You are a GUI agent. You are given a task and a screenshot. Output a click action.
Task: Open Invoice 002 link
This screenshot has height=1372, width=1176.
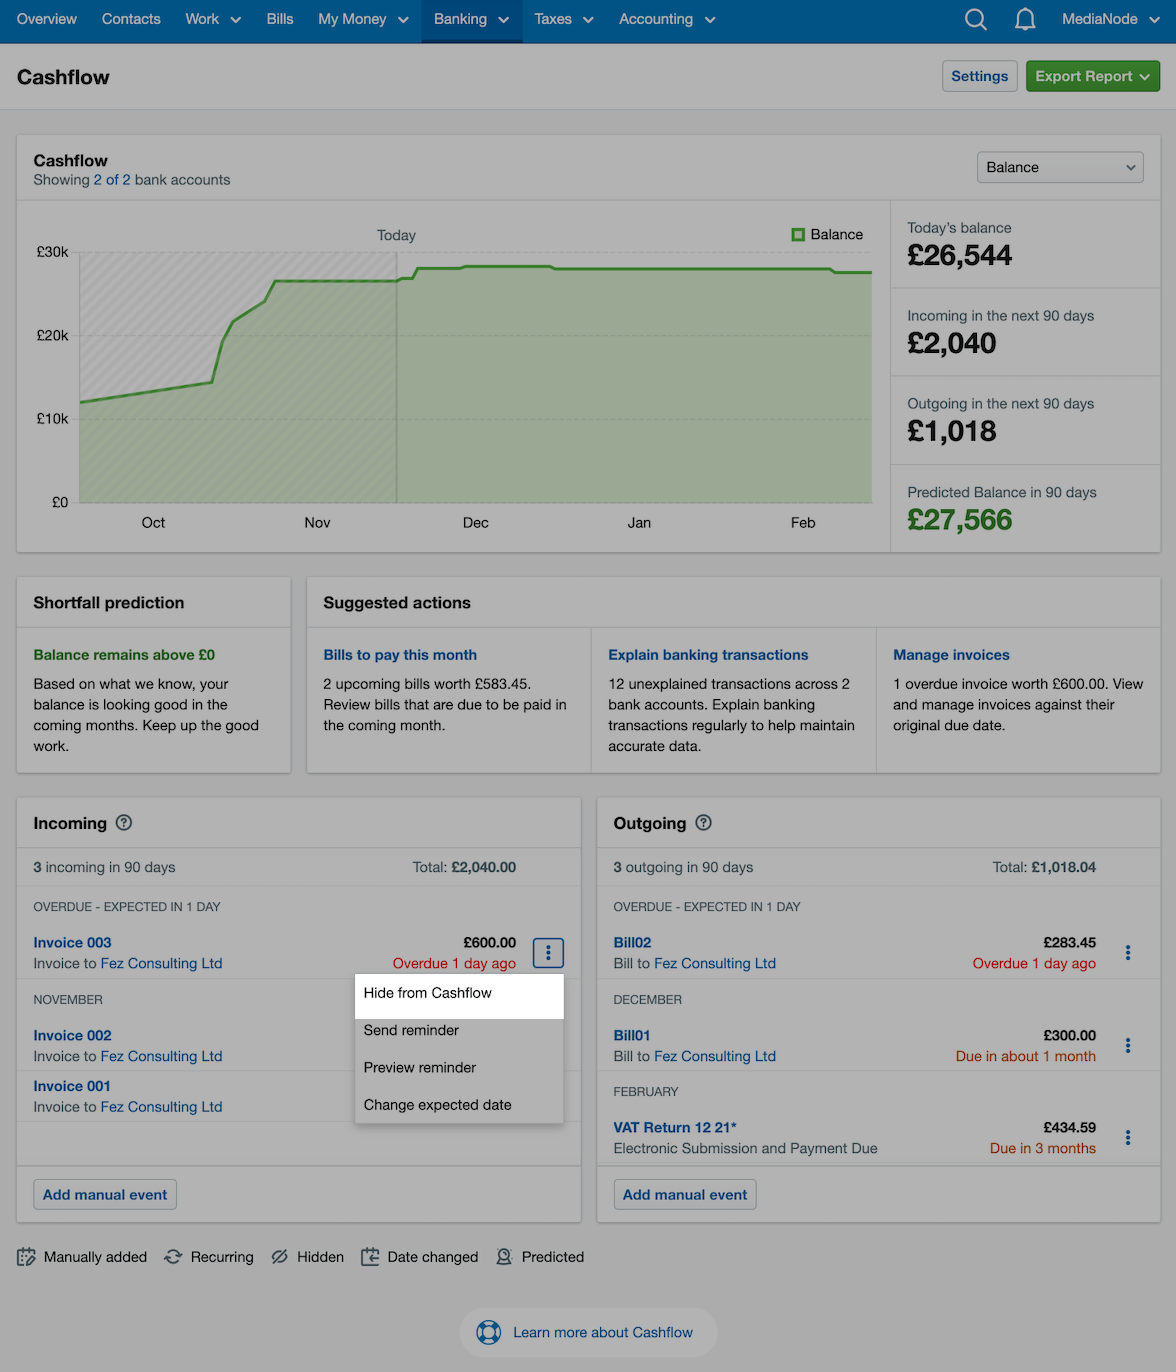tap(72, 1036)
